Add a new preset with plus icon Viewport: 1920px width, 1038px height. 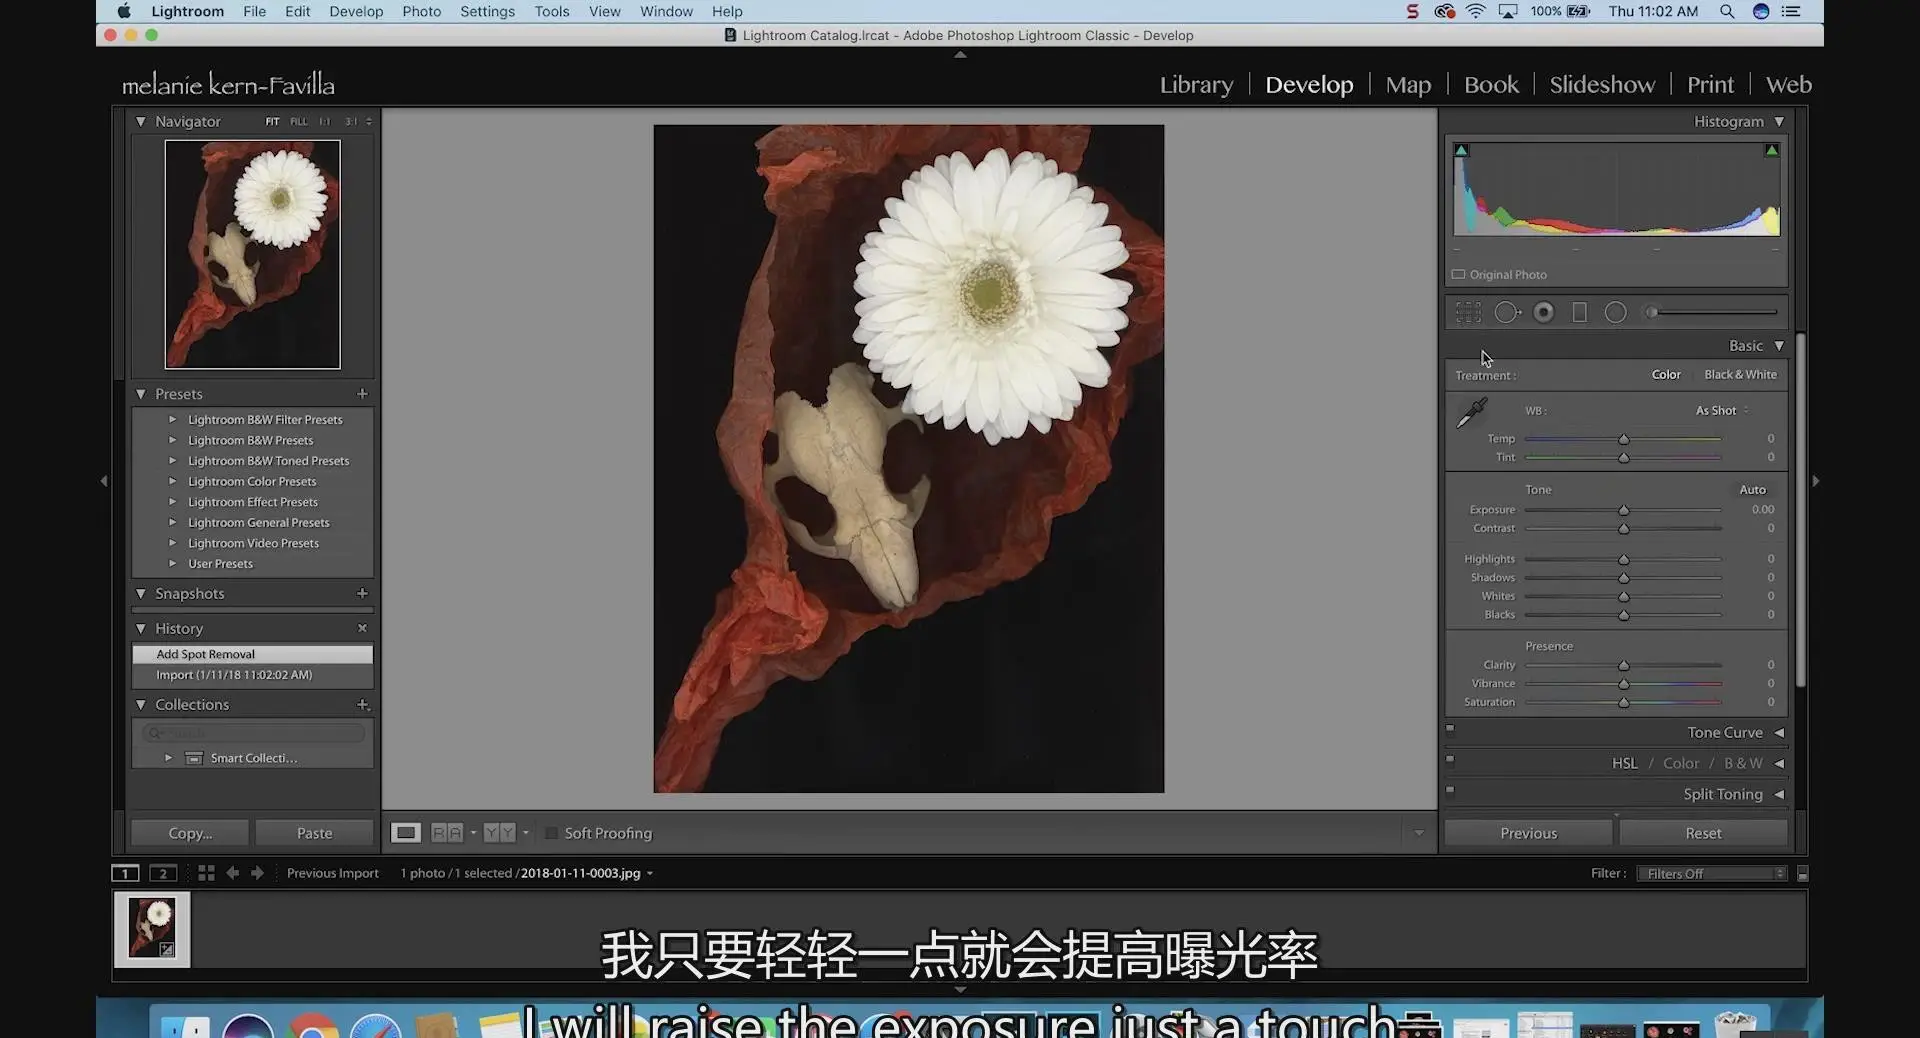(362, 394)
